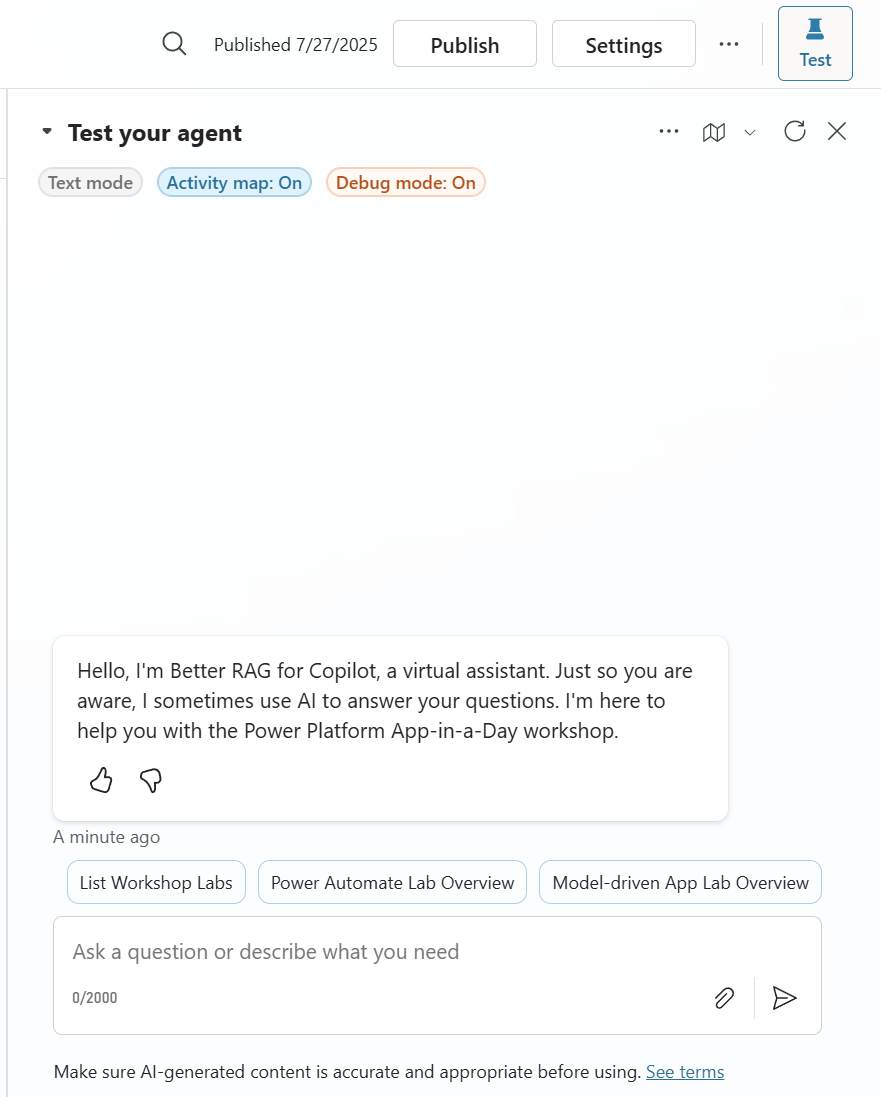This screenshot has width=881, height=1097.
Task: Toggle Debug mode: On pill
Action: (x=406, y=183)
